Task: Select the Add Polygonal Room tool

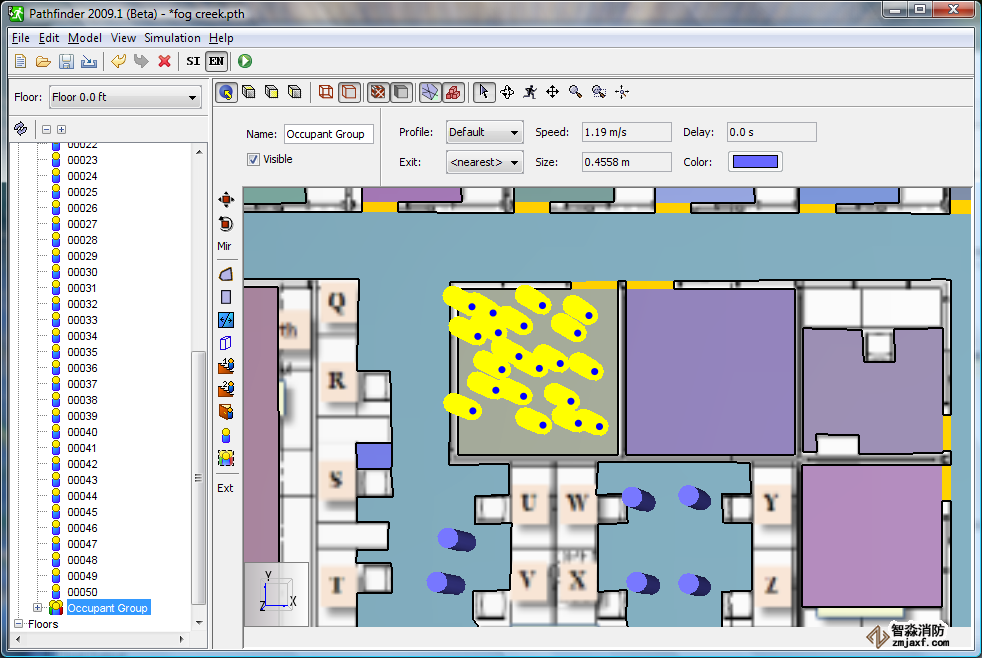Action: 225,273
